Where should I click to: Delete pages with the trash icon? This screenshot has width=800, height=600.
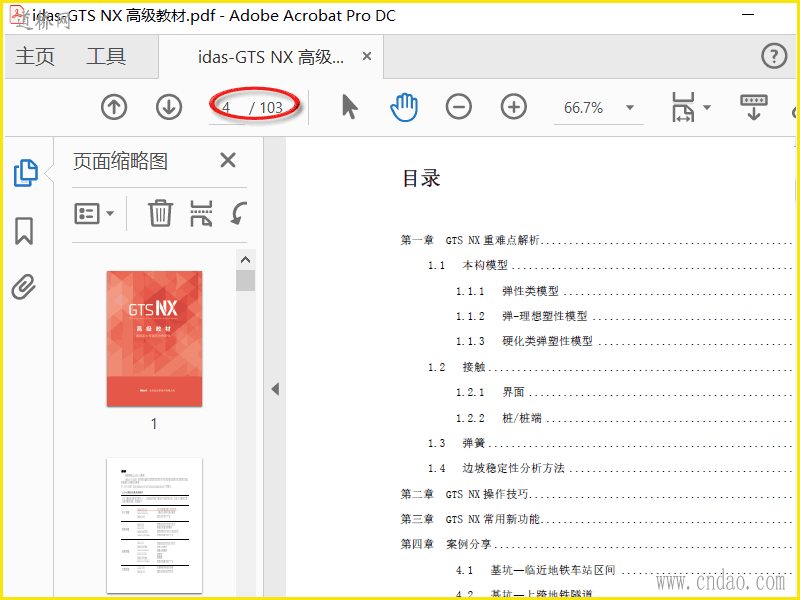160,213
